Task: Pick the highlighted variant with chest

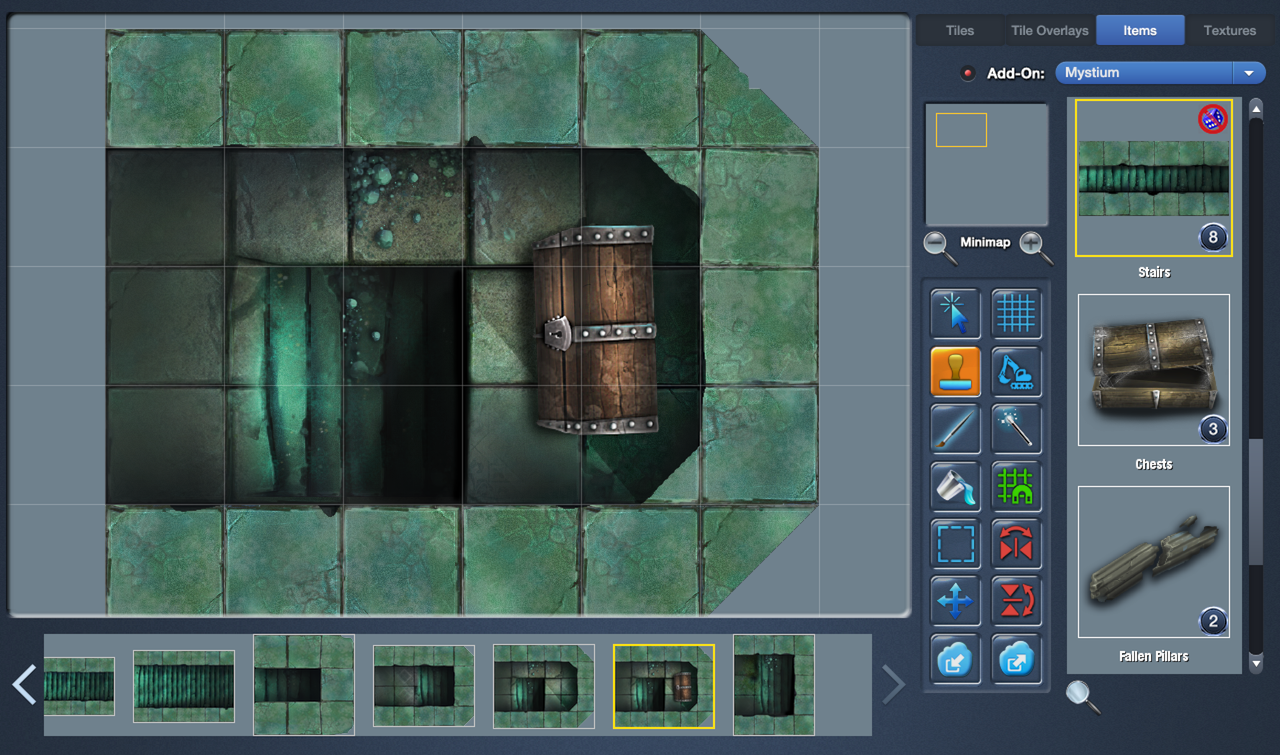Action: tap(664, 686)
